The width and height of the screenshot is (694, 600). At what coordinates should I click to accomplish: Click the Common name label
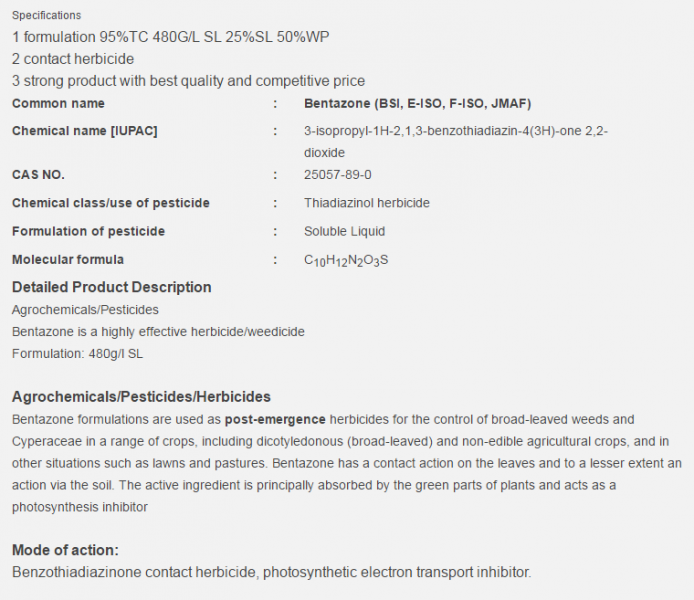pos(58,104)
